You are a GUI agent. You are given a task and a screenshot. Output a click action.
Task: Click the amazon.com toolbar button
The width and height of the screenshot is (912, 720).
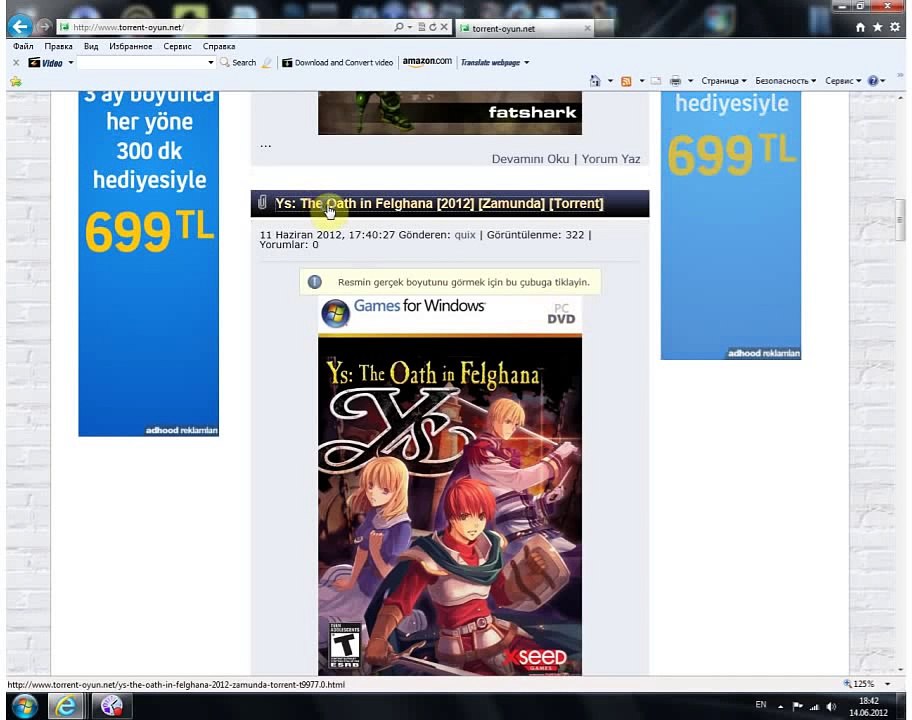click(427, 62)
